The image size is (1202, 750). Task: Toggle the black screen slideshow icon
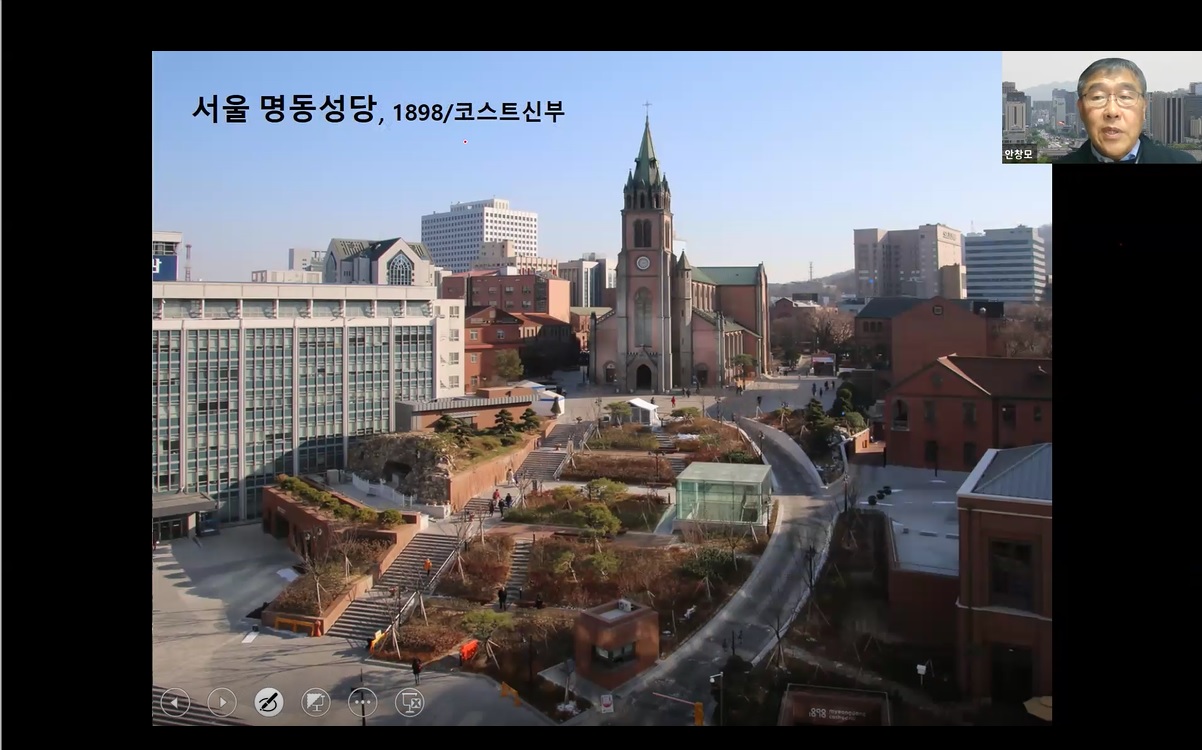tap(316, 702)
